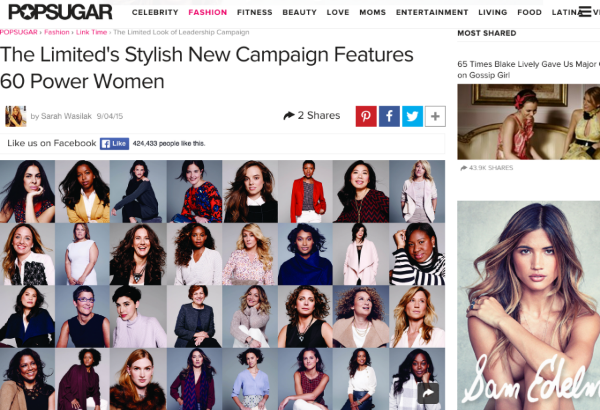Select the Beauty menu item
The image size is (600, 410).
tap(299, 12)
